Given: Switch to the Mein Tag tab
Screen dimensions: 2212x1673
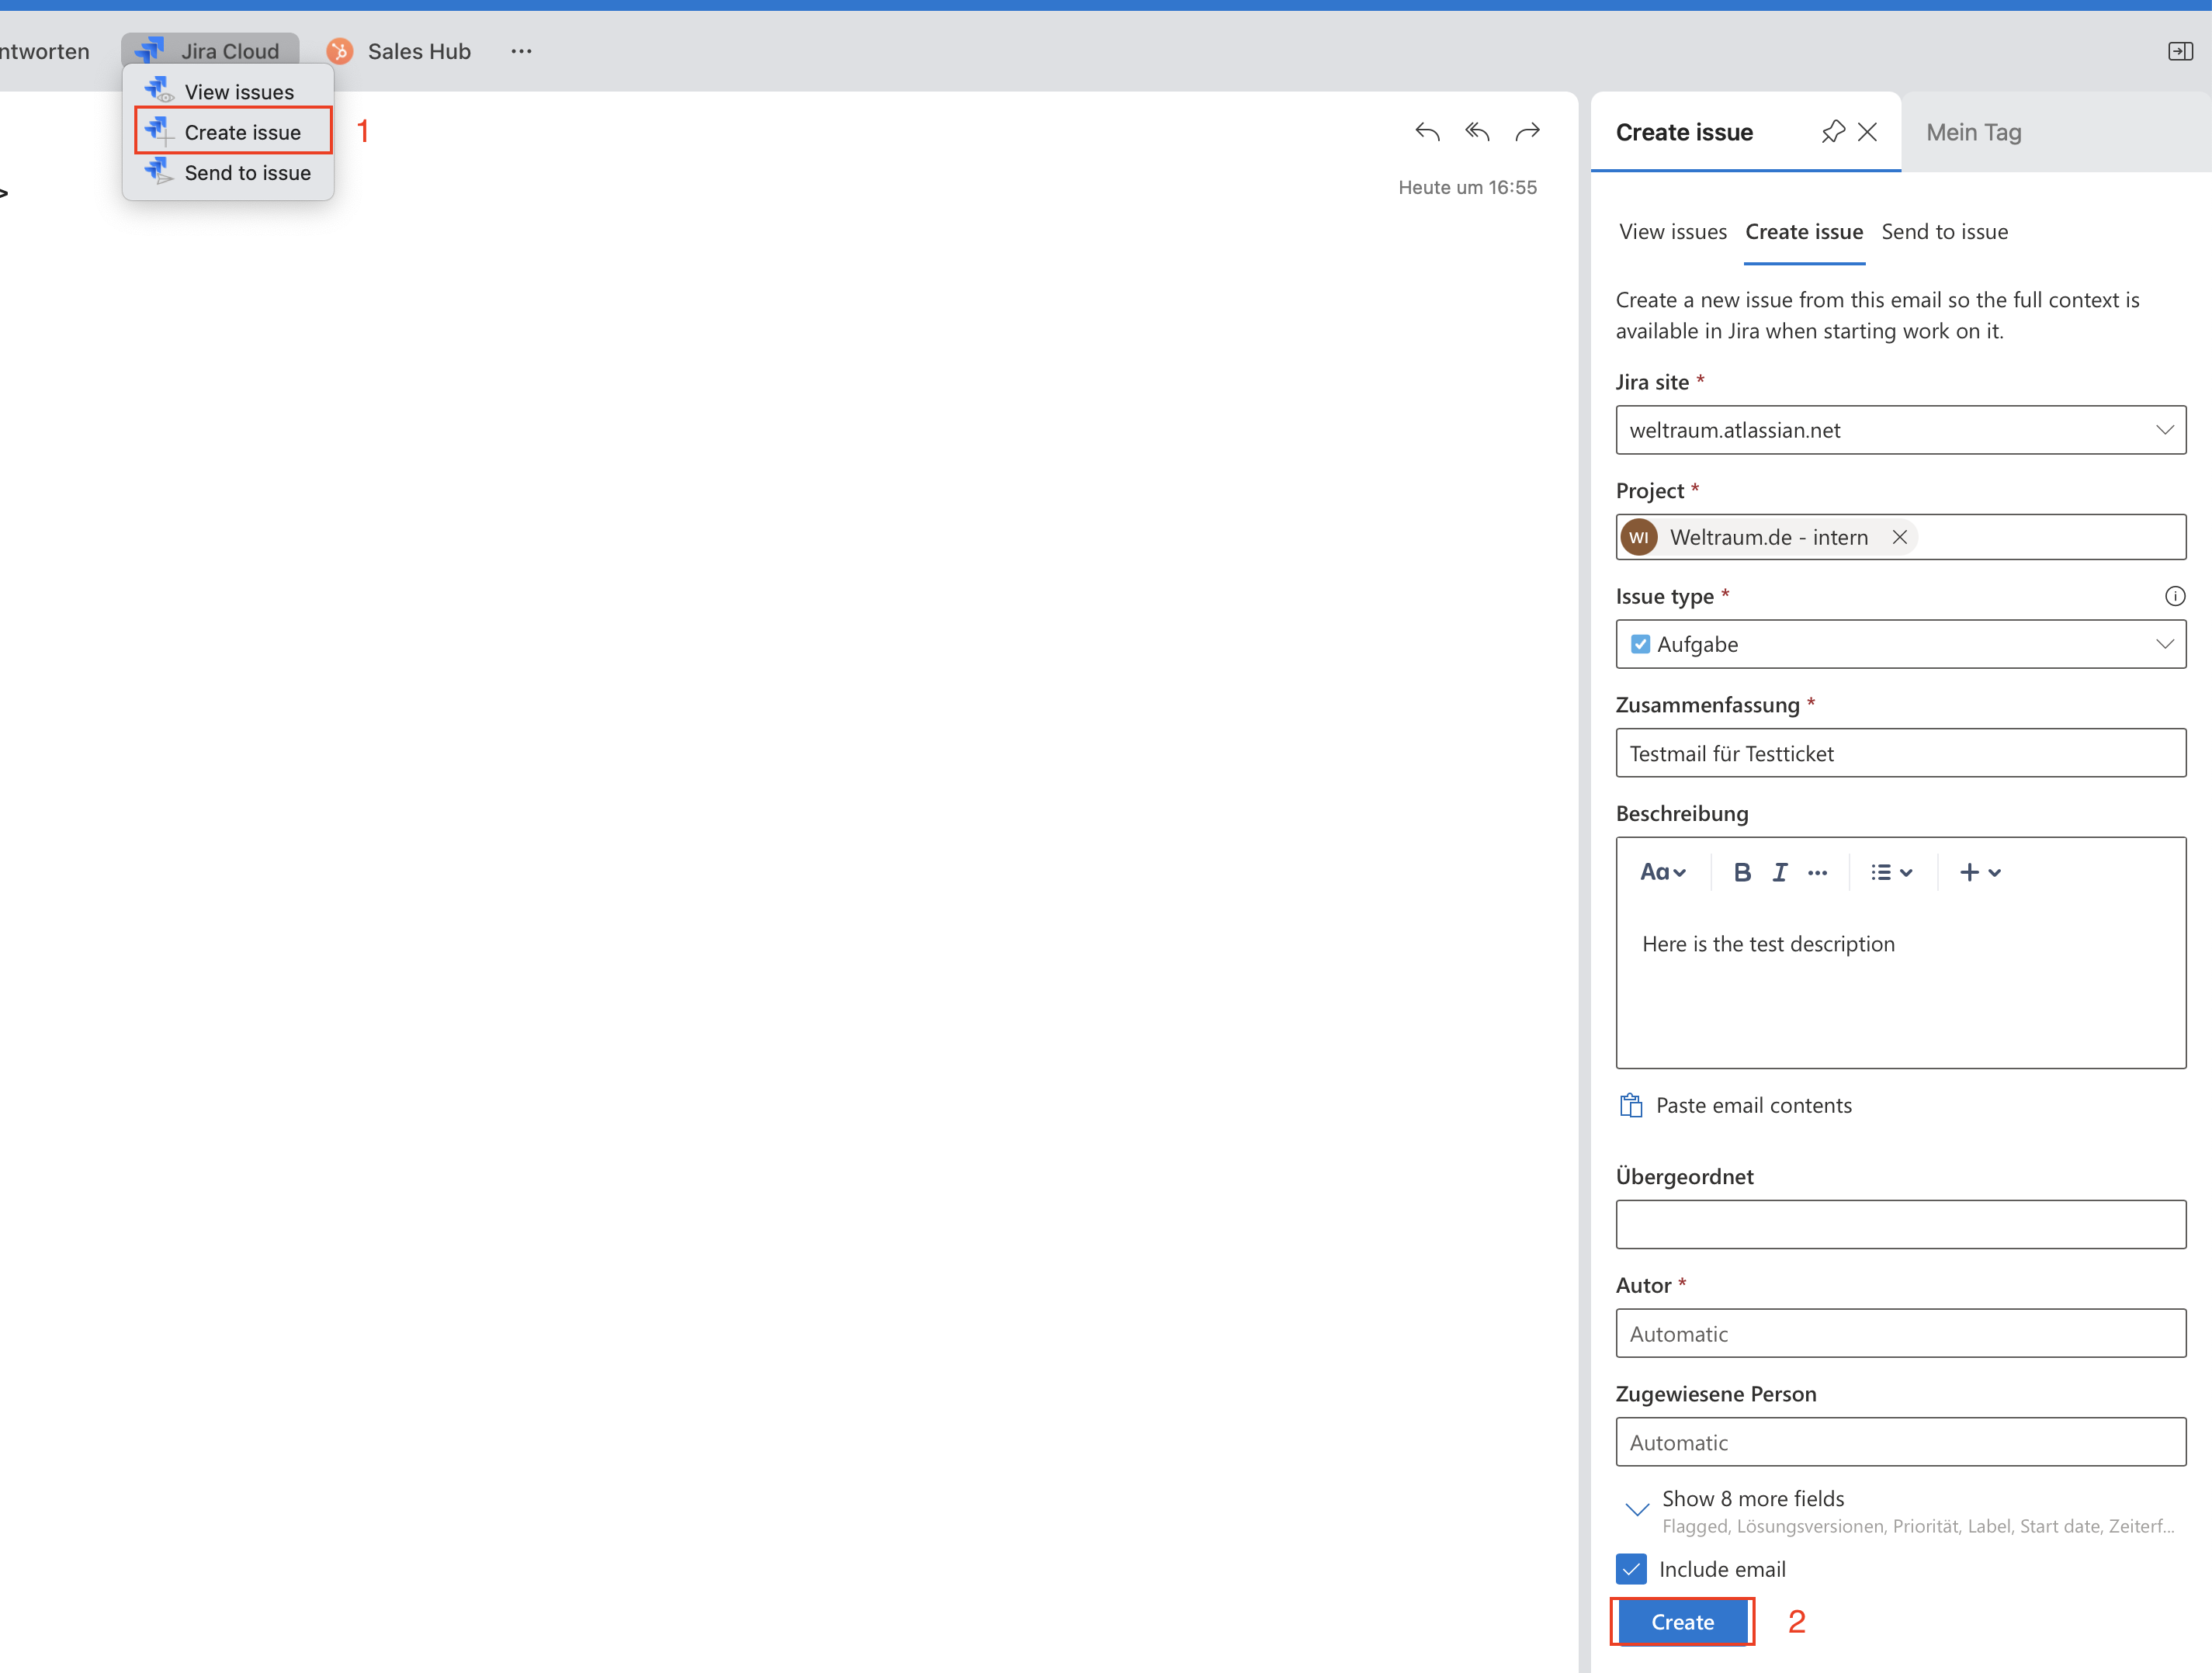Looking at the screenshot, I should tap(1974, 132).
